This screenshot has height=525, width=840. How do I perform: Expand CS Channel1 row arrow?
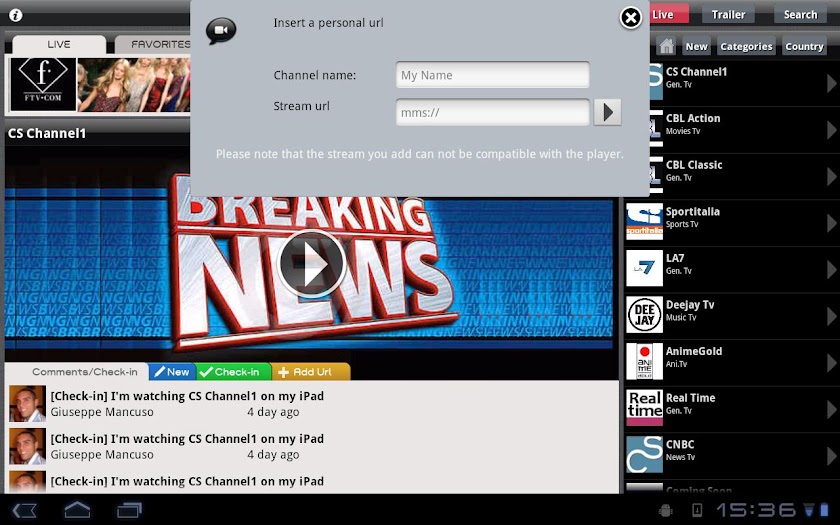pyautogui.click(x=831, y=83)
